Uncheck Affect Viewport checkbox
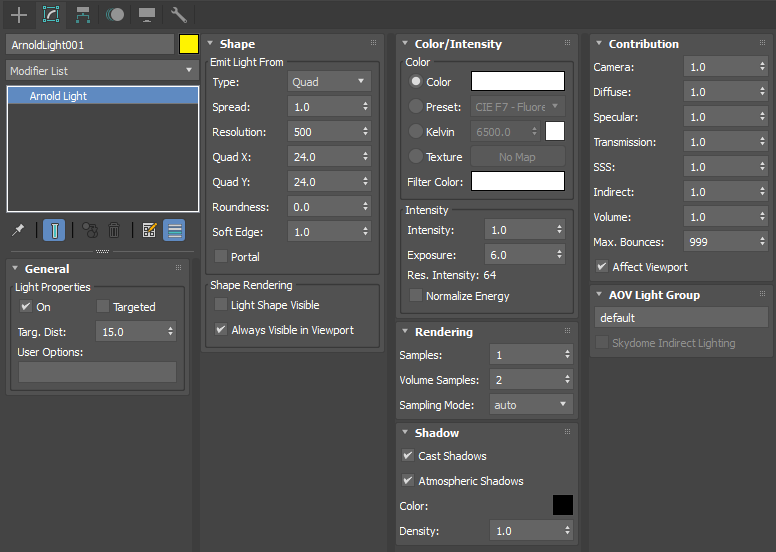 [602, 266]
